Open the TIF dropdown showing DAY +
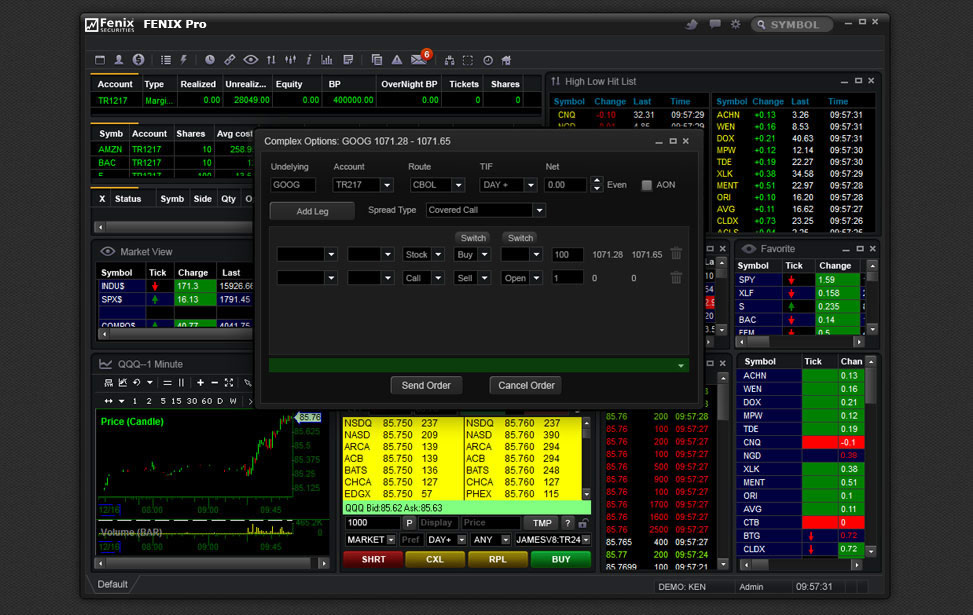This screenshot has height=615, width=973. [x=508, y=185]
